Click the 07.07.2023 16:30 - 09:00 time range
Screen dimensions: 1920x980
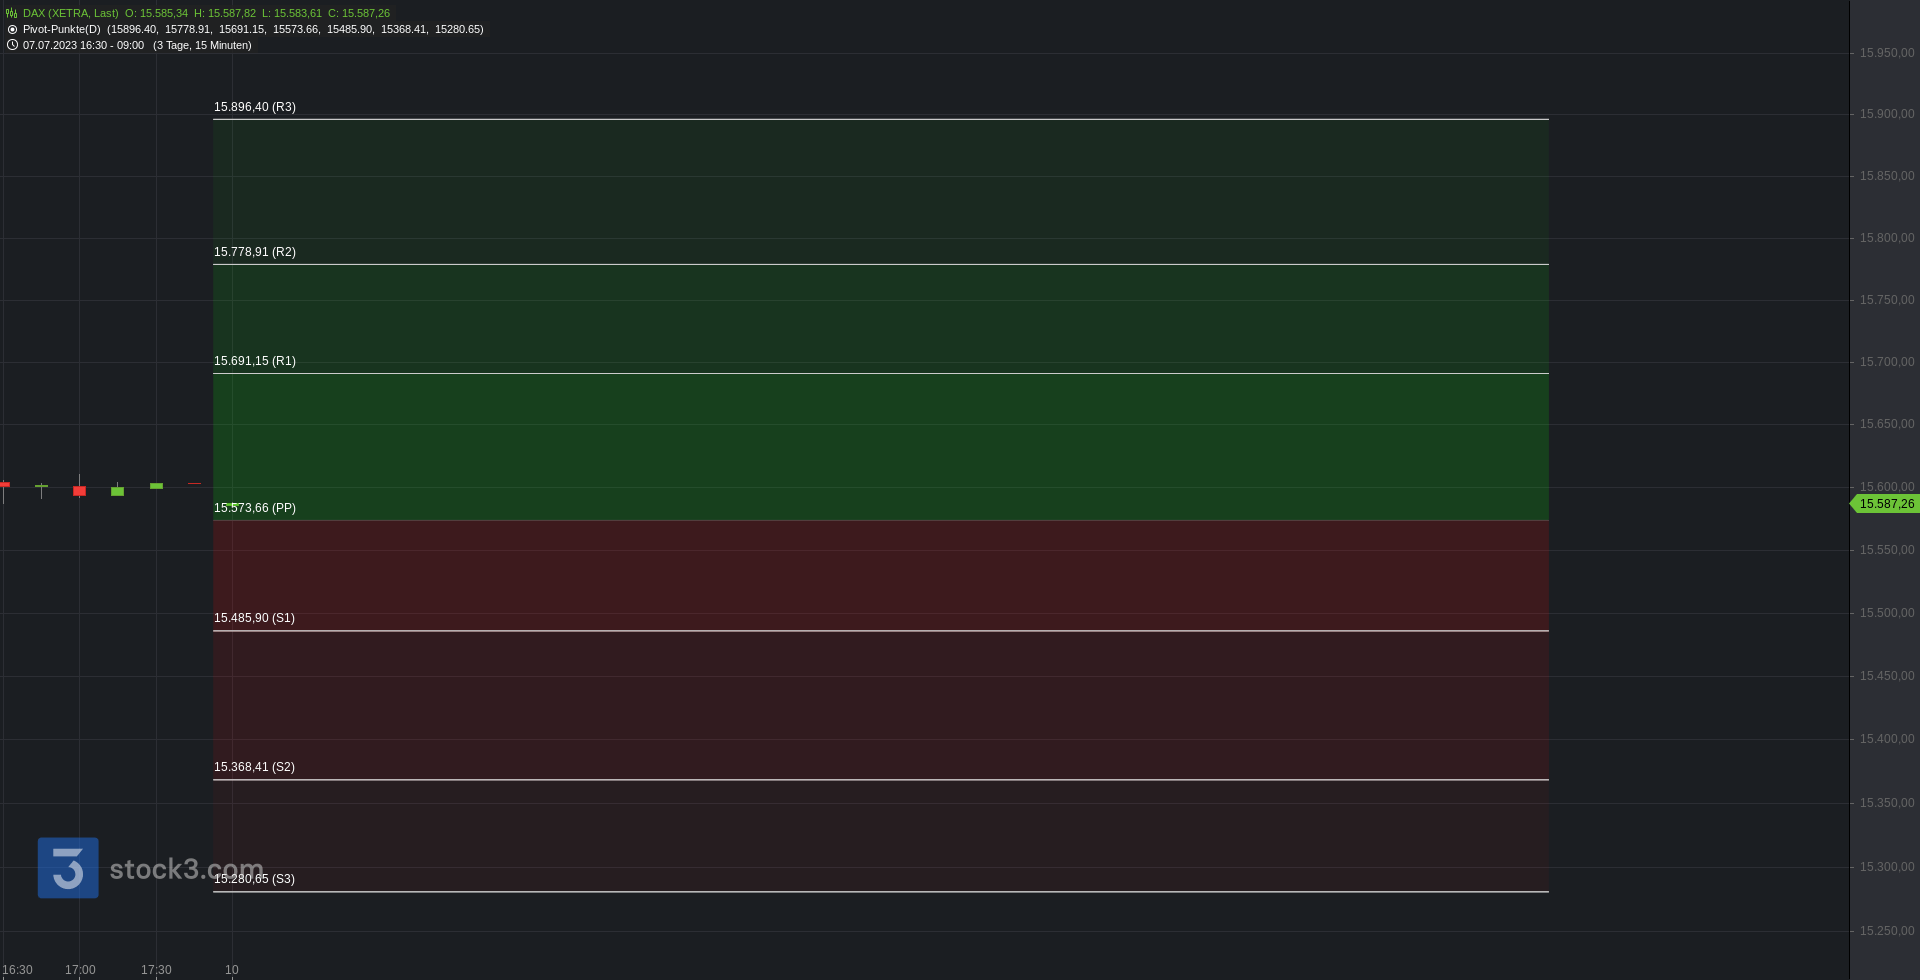(x=83, y=45)
